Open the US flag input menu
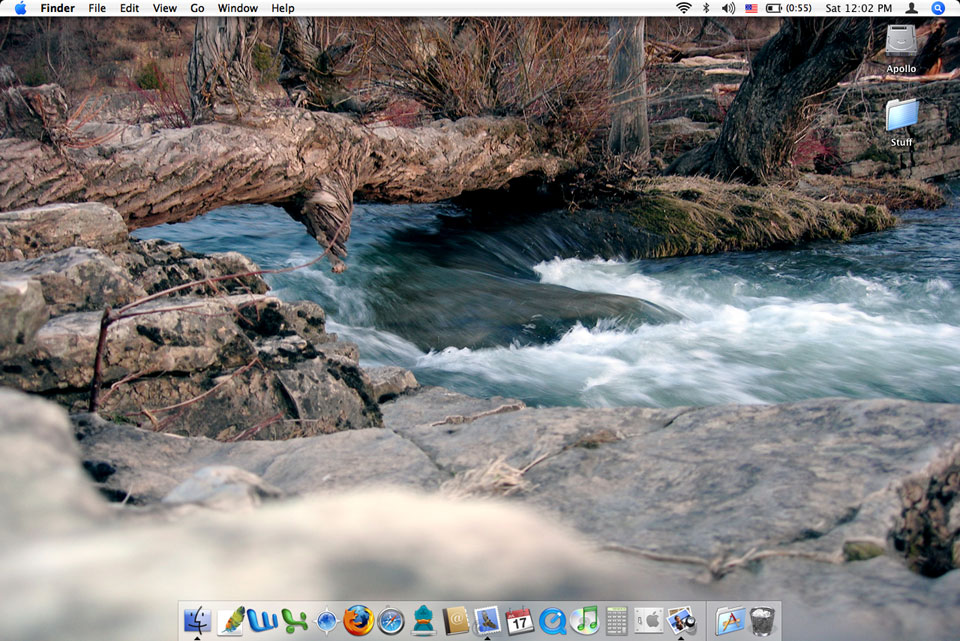Image resolution: width=960 pixels, height=641 pixels. pos(751,9)
